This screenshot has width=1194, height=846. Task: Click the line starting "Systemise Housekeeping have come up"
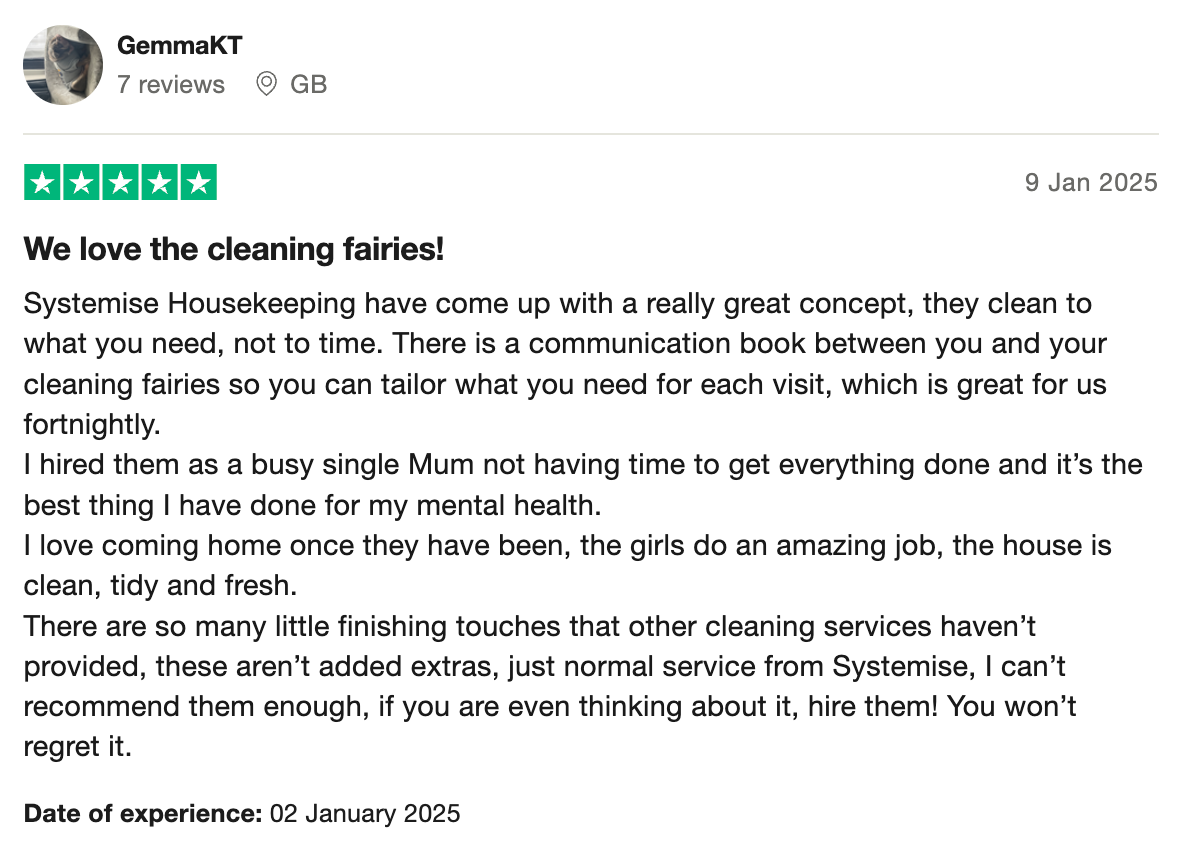pos(557,303)
